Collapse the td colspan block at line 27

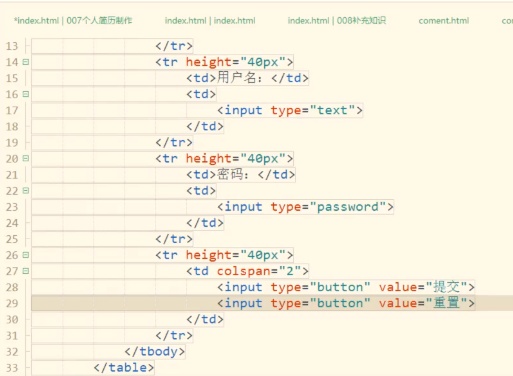click(x=26, y=271)
